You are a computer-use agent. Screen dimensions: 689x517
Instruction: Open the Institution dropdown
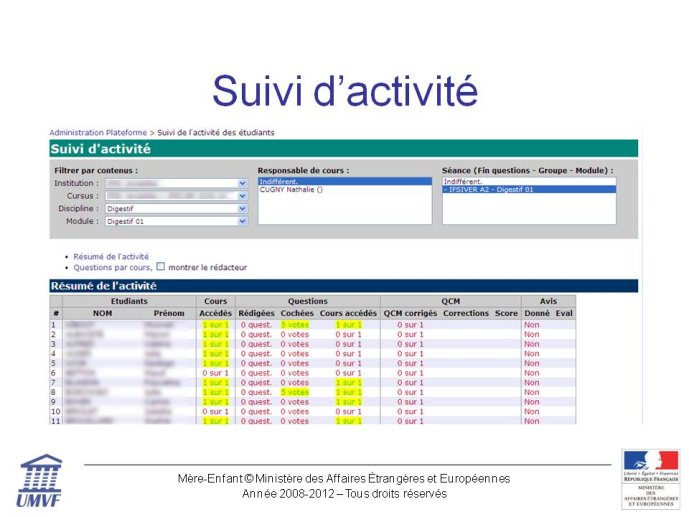tap(176, 183)
